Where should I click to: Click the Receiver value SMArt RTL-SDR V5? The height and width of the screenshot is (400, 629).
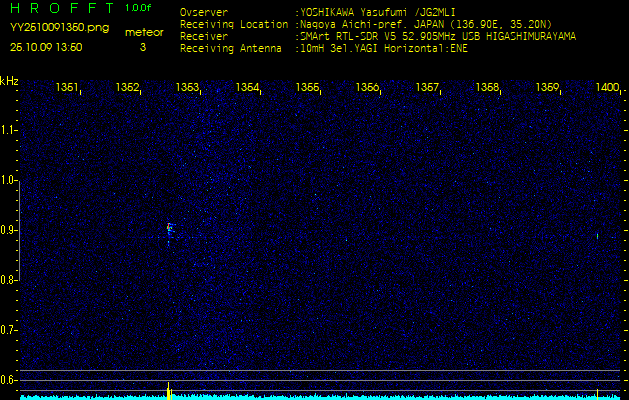click(348, 37)
